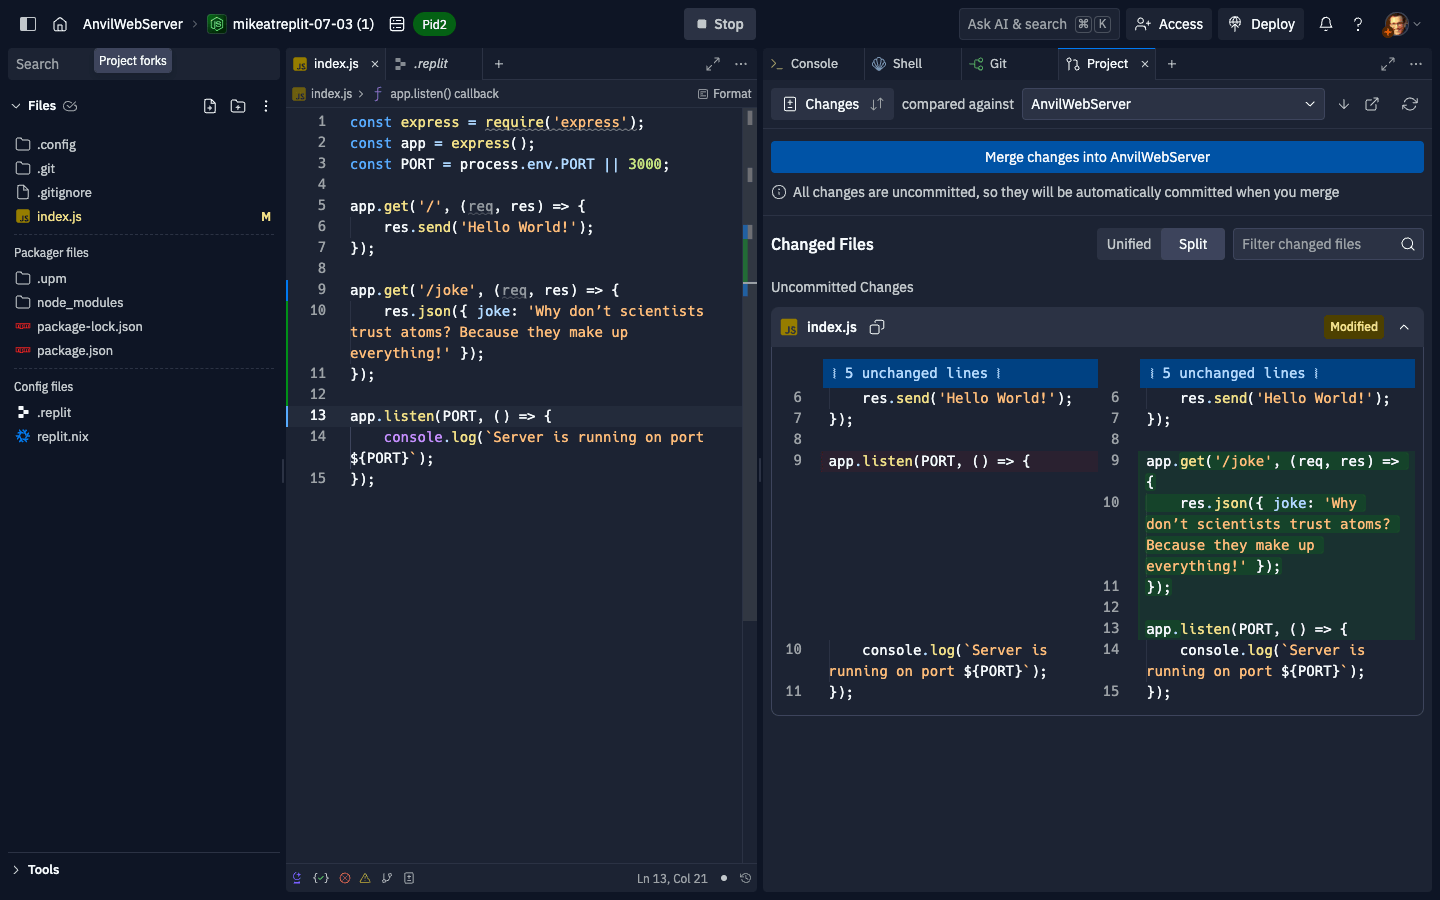Show errors via red status icon

(x=345, y=878)
